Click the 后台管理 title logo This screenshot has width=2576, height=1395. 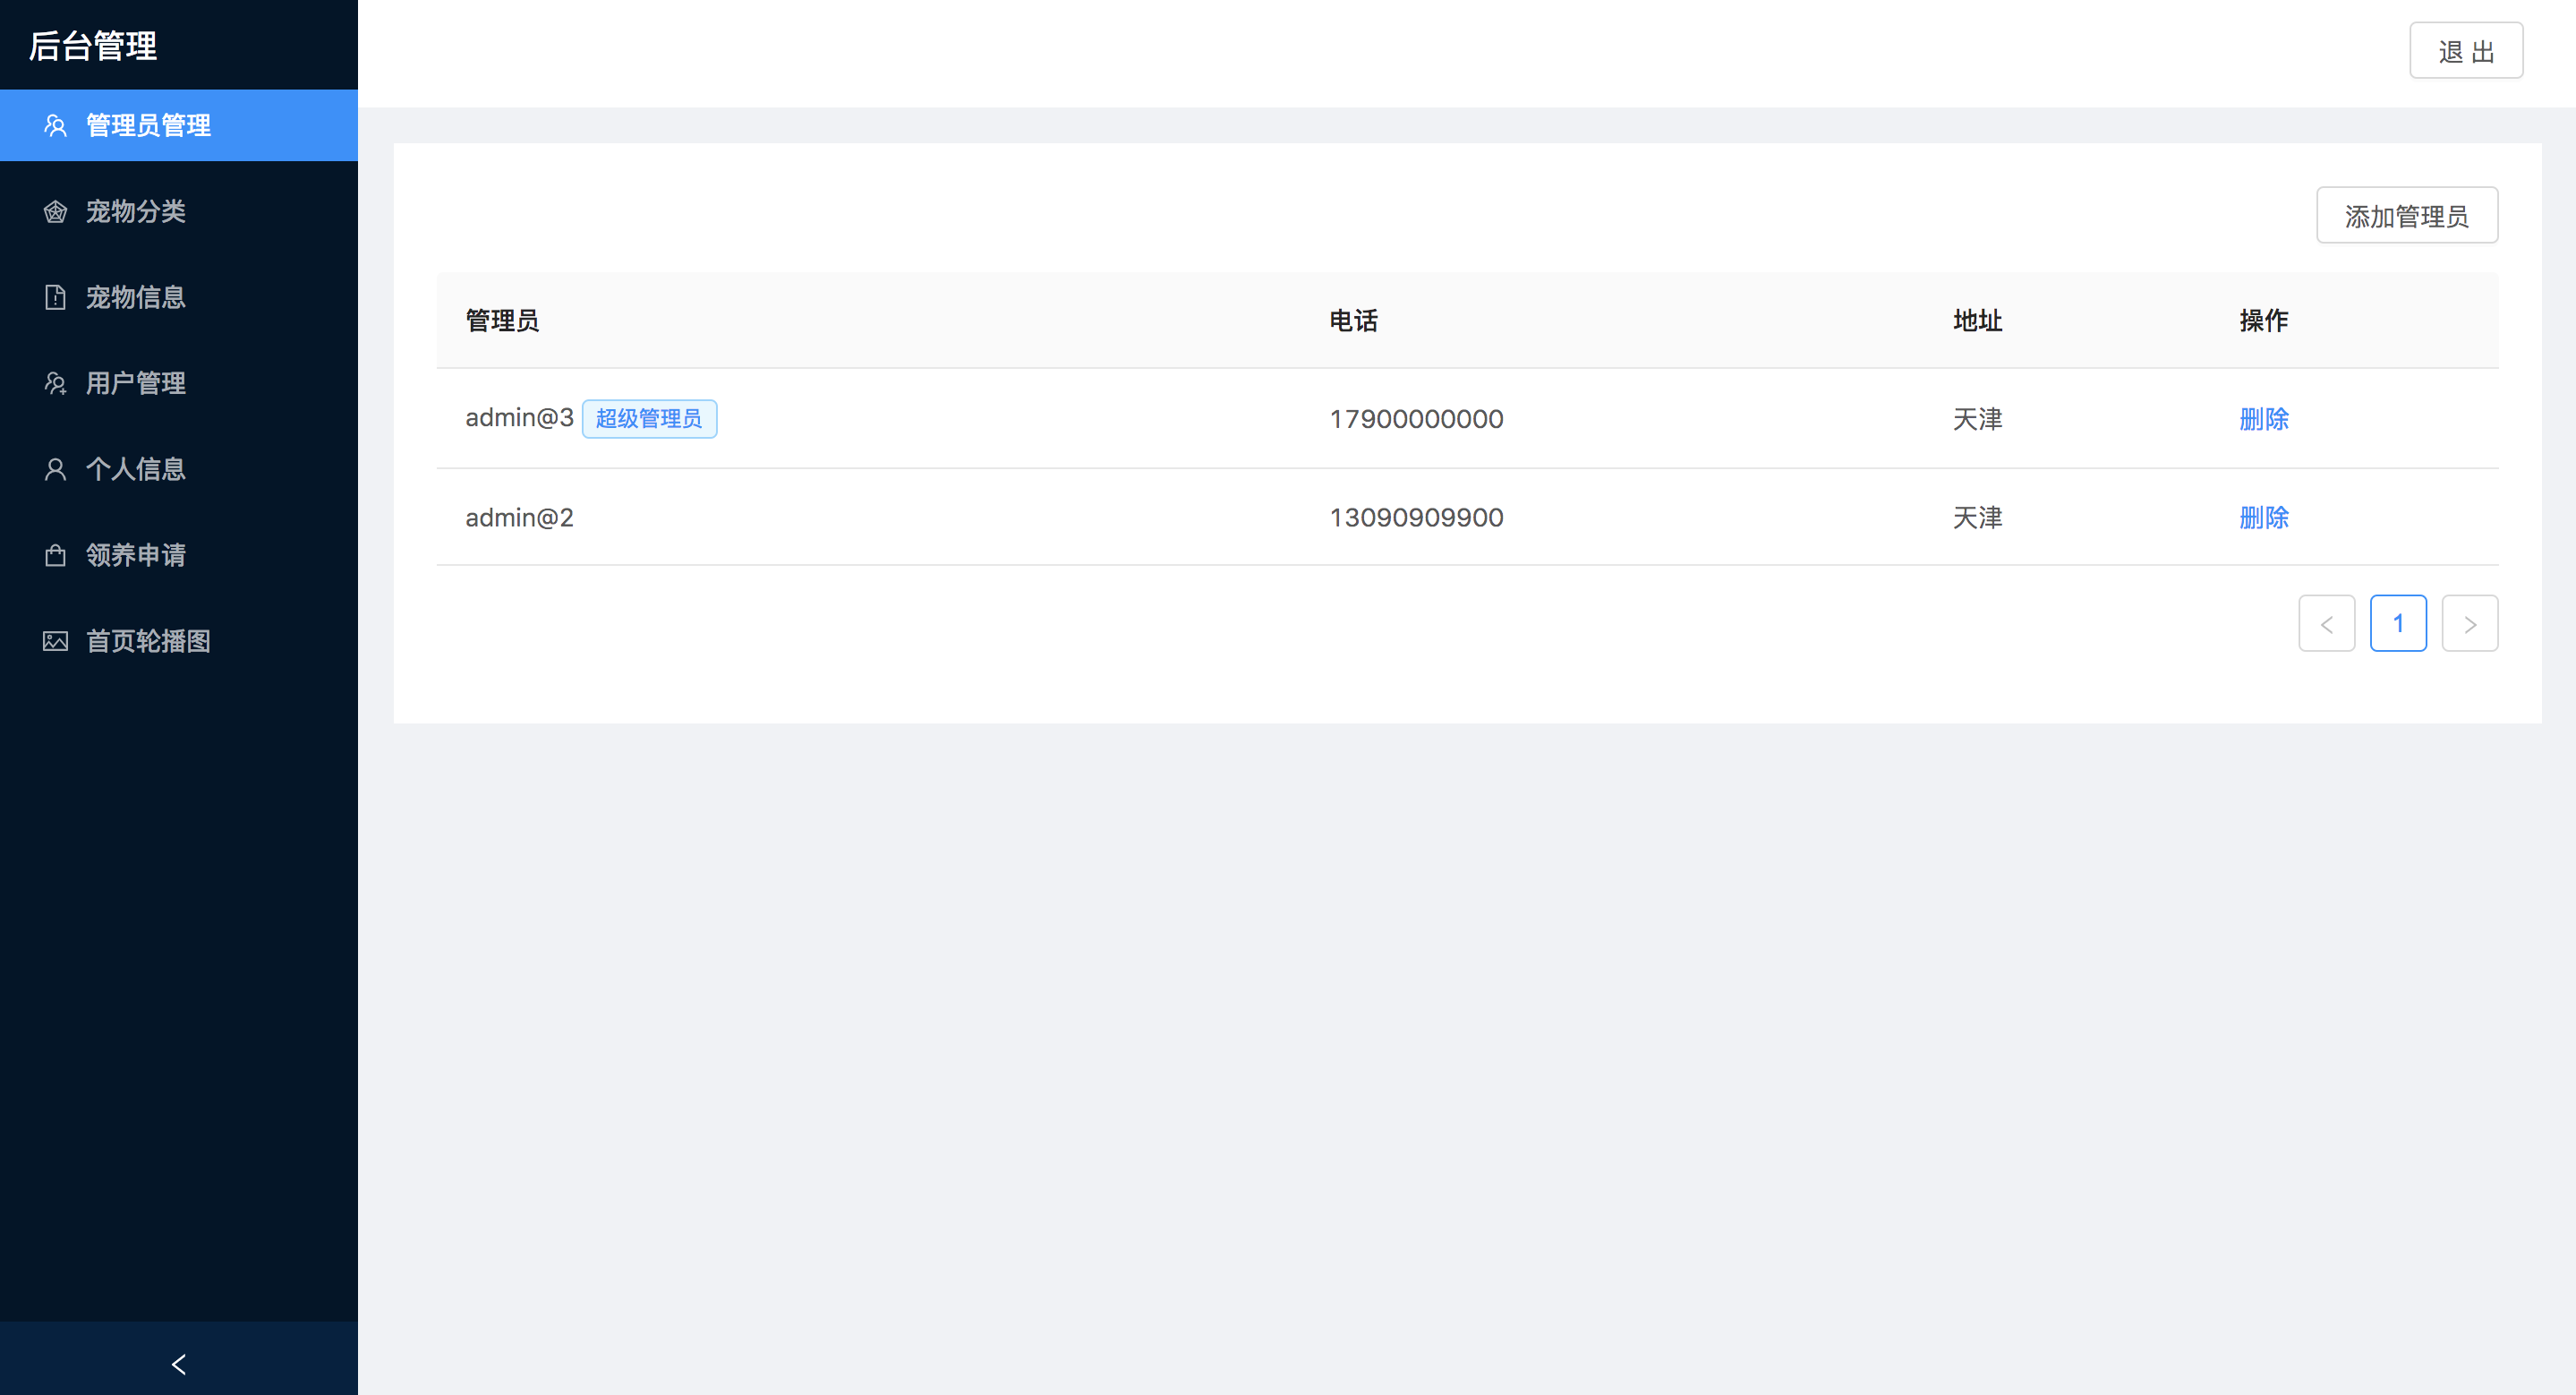pyautogui.click(x=93, y=45)
